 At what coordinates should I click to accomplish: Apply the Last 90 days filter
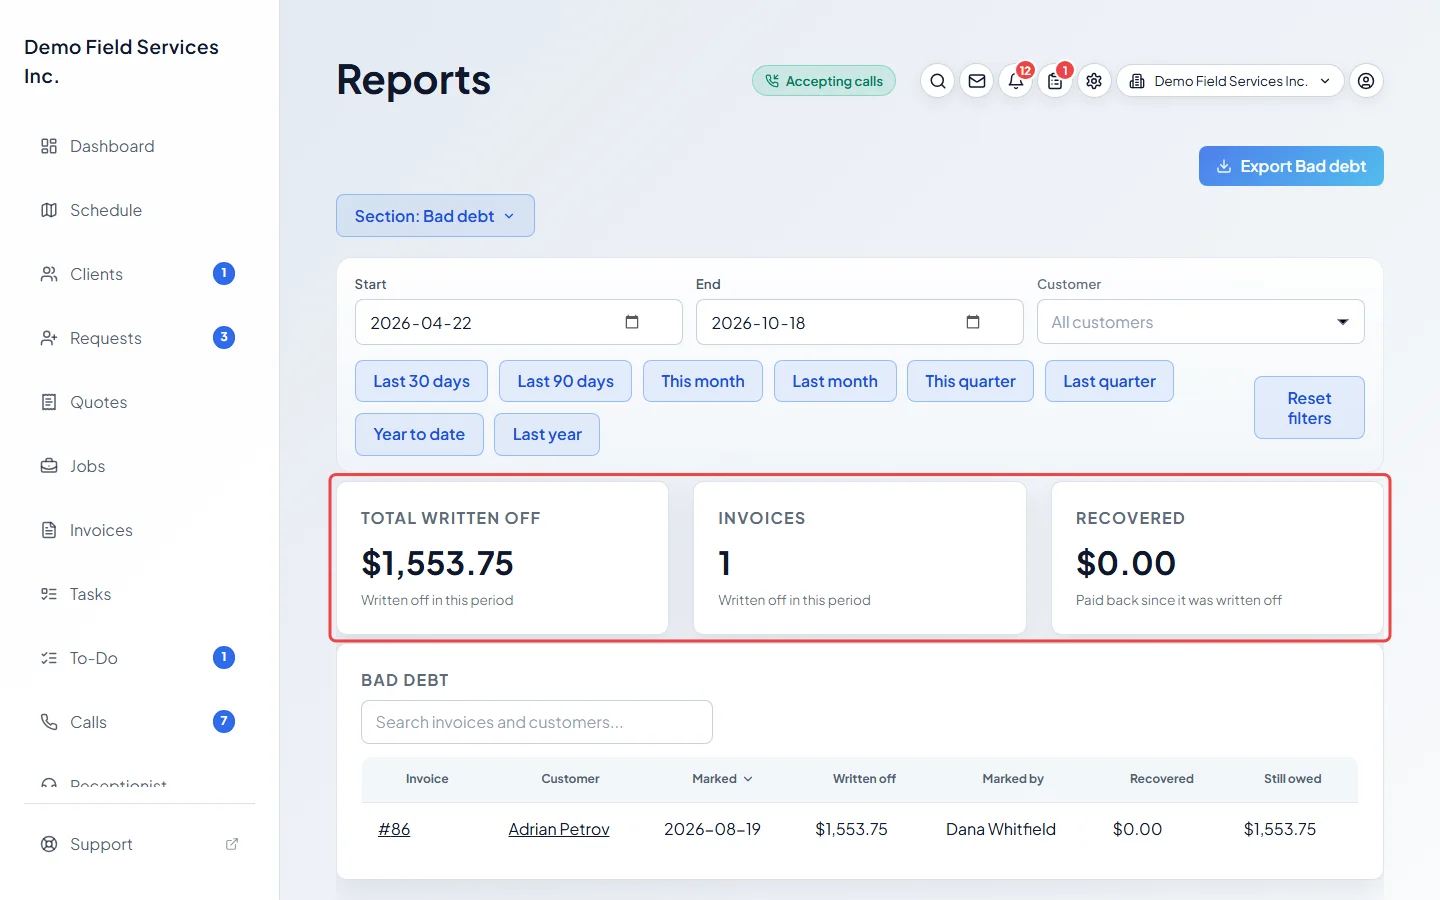(565, 381)
